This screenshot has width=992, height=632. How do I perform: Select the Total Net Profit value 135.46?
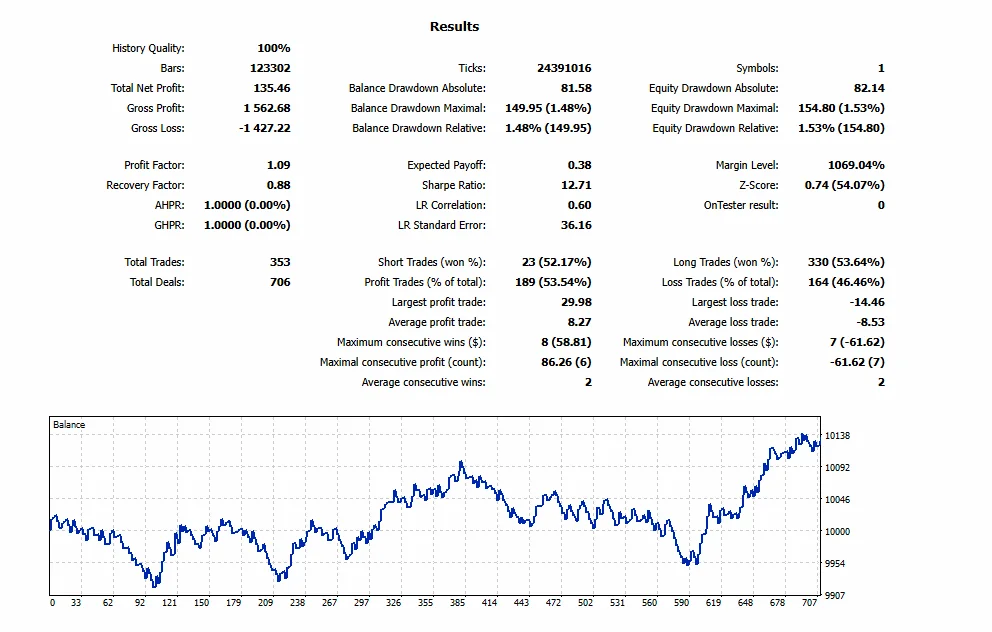pyautogui.click(x=272, y=88)
